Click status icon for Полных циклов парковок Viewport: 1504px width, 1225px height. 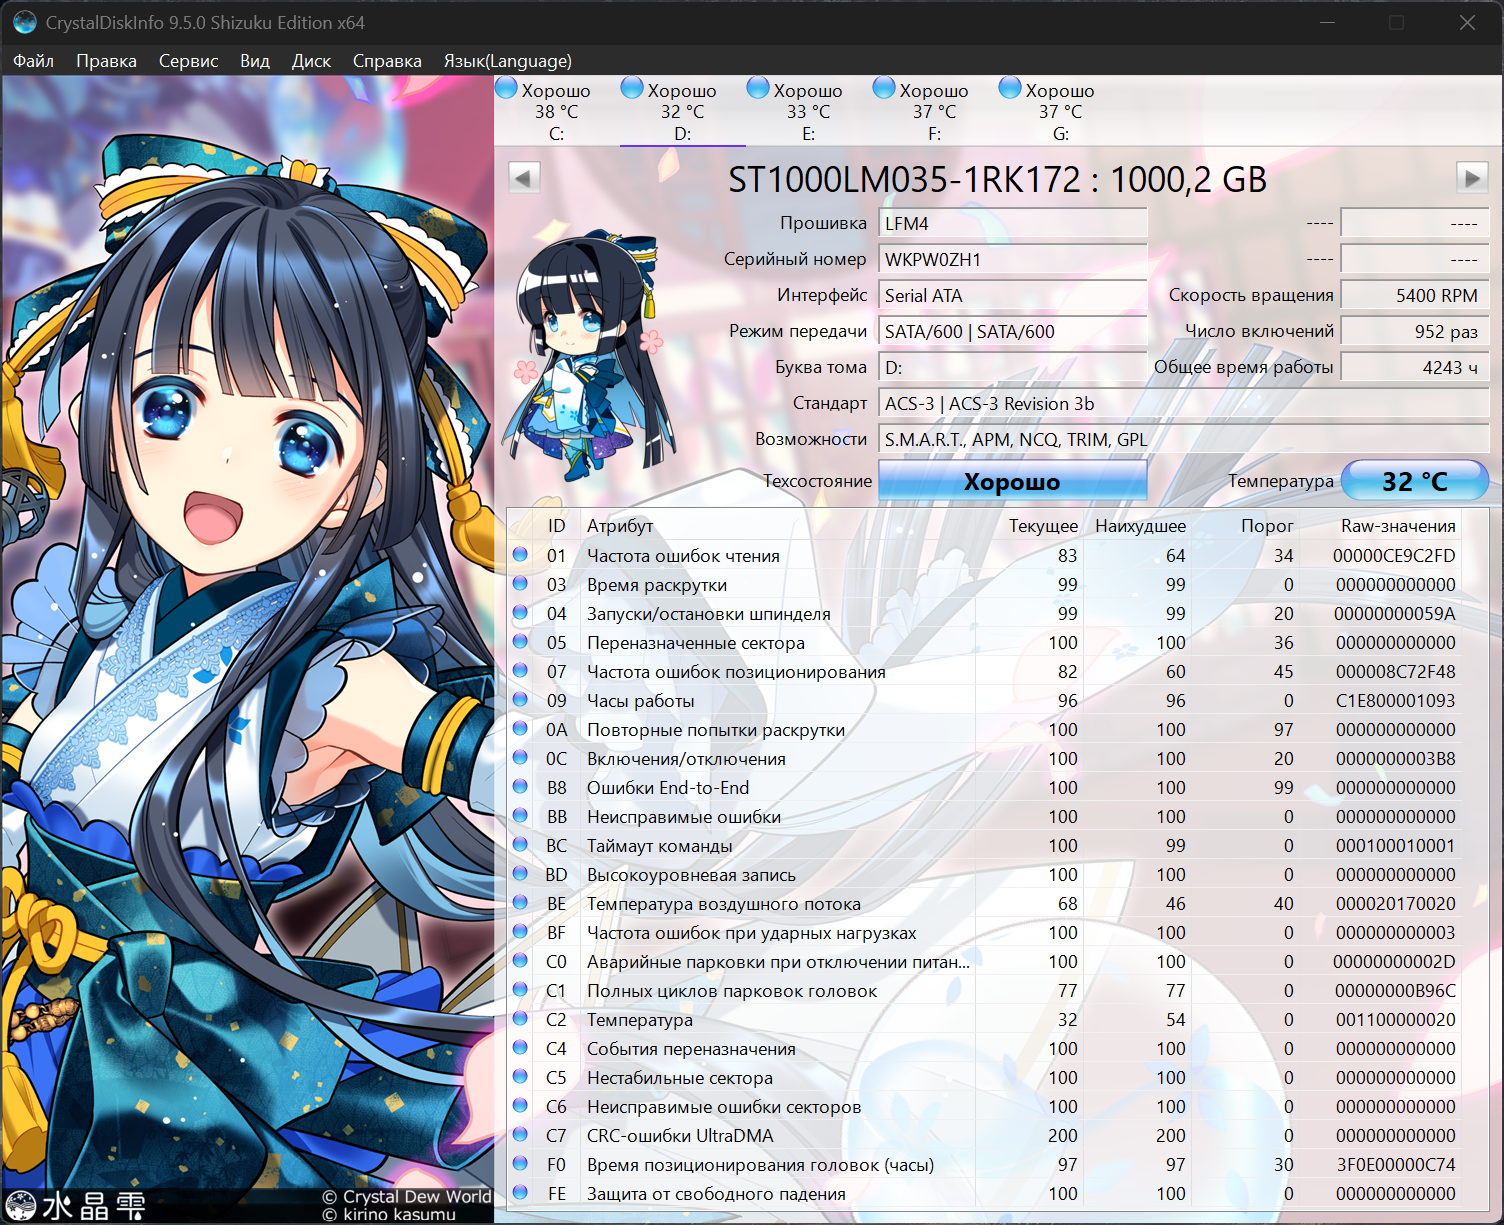[520, 989]
